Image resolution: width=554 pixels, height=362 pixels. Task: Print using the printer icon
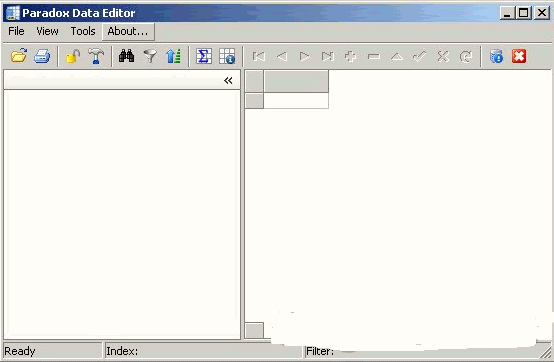click(x=42, y=56)
